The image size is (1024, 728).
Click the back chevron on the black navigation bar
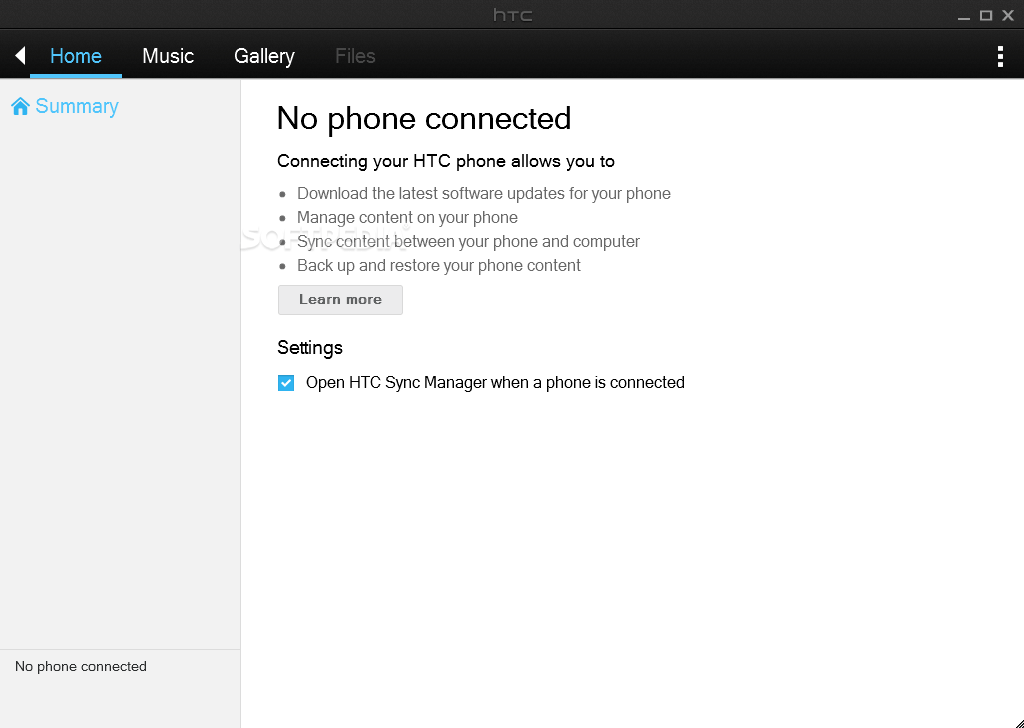18,55
